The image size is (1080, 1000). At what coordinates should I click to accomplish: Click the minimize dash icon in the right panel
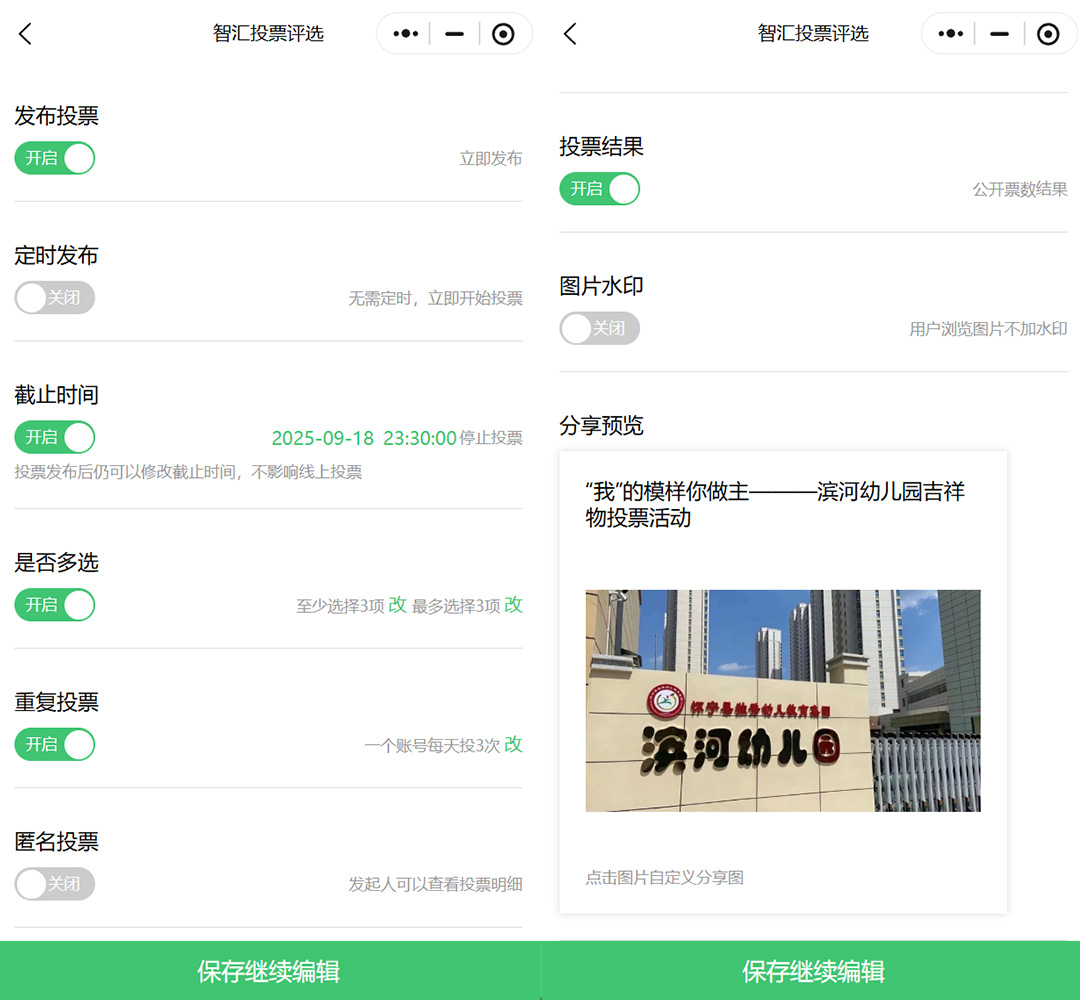click(999, 34)
